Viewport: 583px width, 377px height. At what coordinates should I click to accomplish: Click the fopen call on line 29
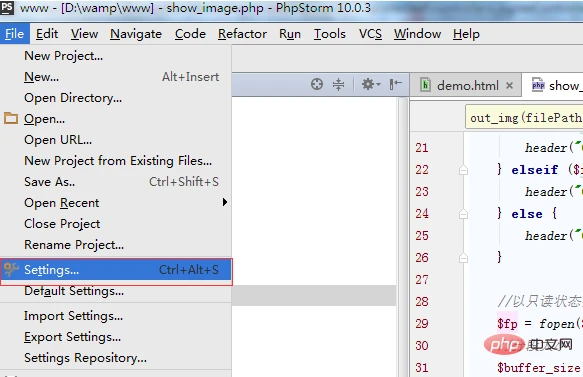click(557, 324)
